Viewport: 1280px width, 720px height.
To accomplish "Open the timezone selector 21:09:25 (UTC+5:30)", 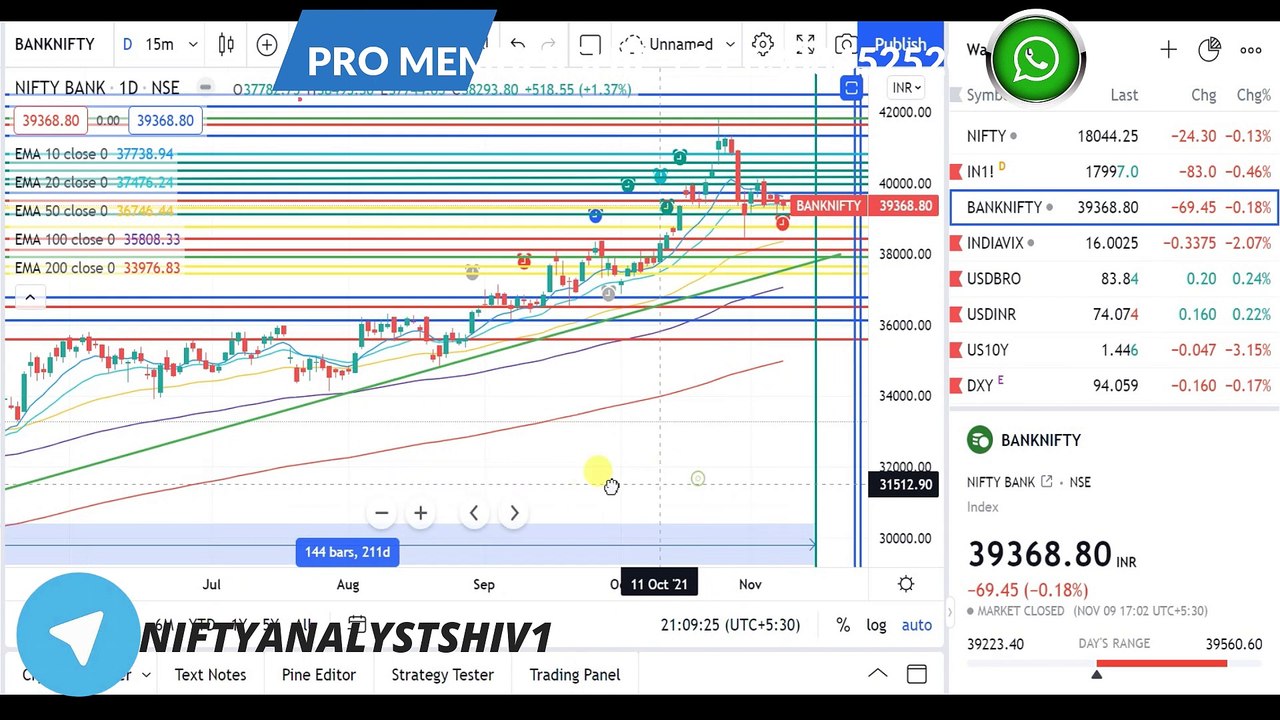I will click(x=730, y=625).
